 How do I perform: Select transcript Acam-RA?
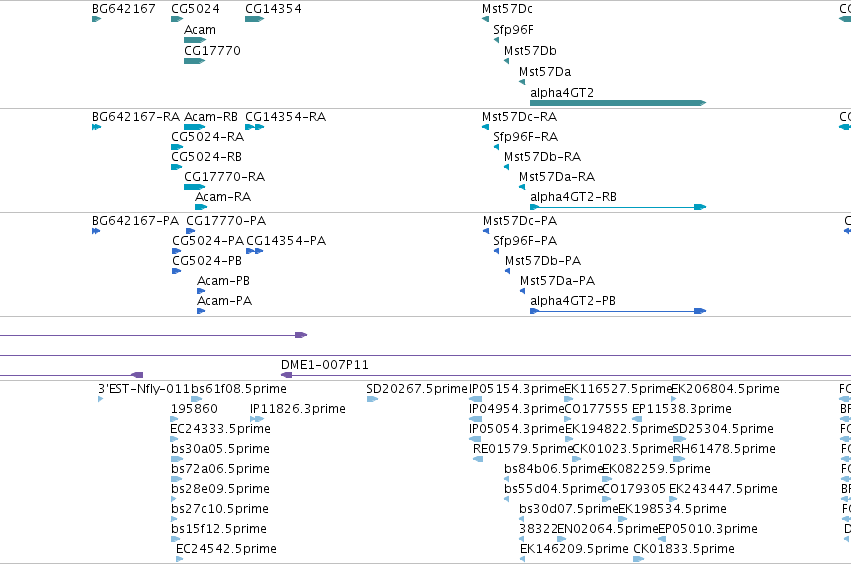[223, 197]
